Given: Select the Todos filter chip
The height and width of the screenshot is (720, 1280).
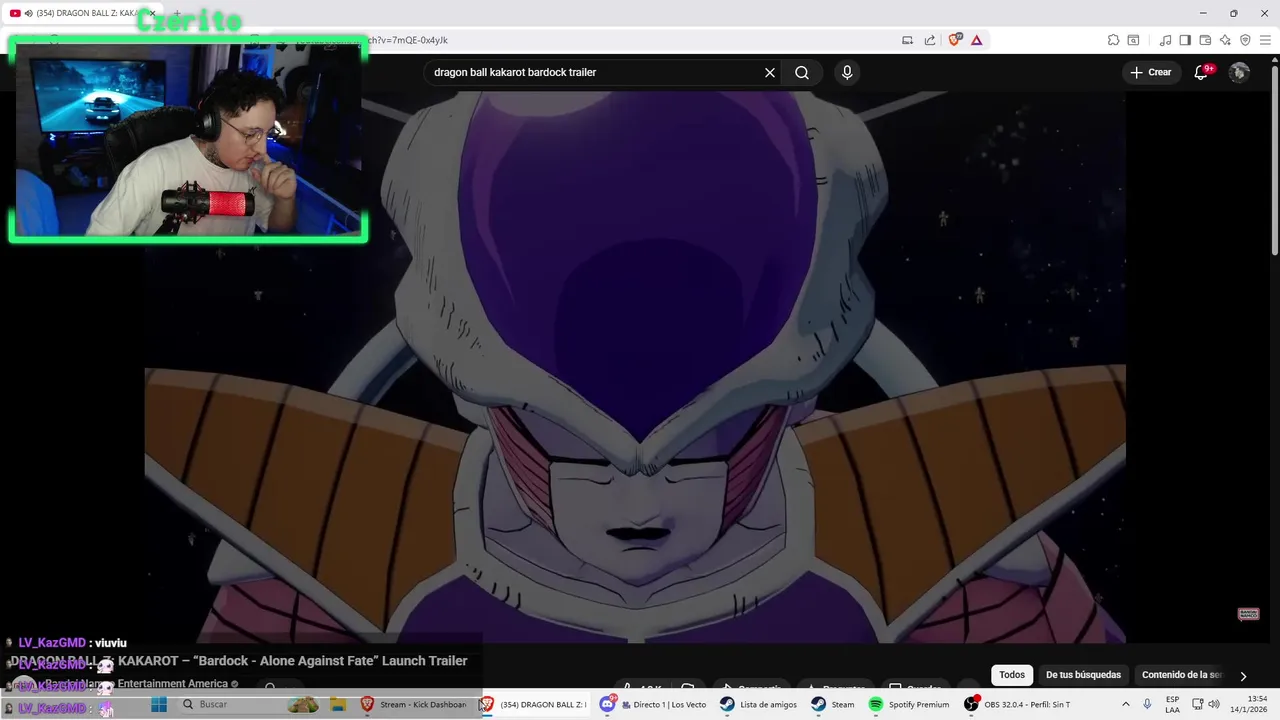Looking at the screenshot, I should 1012,675.
